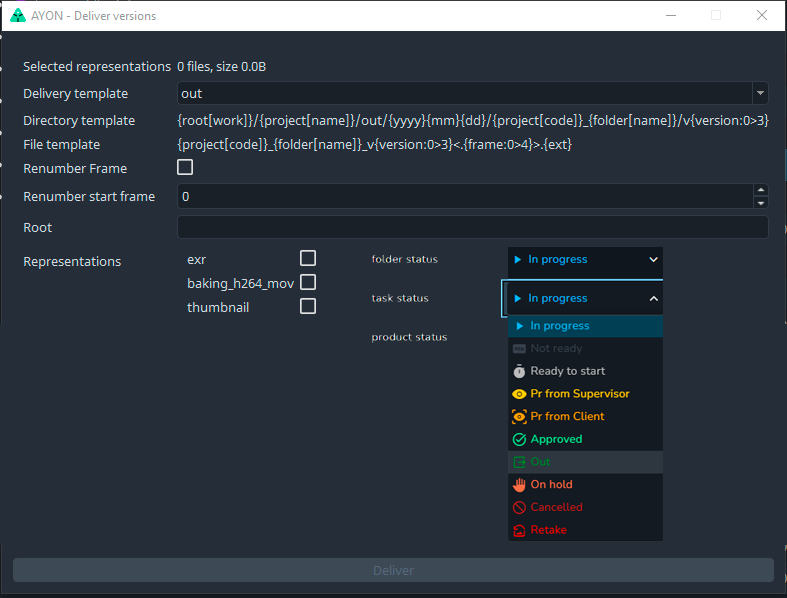Click the product status label
The image size is (787, 598).
click(x=409, y=337)
